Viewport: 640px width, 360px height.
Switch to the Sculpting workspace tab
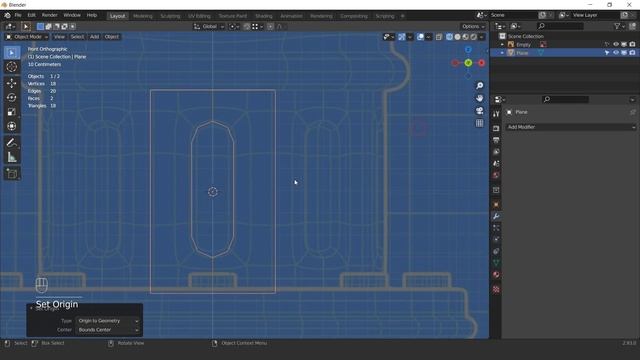click(170, 16)
